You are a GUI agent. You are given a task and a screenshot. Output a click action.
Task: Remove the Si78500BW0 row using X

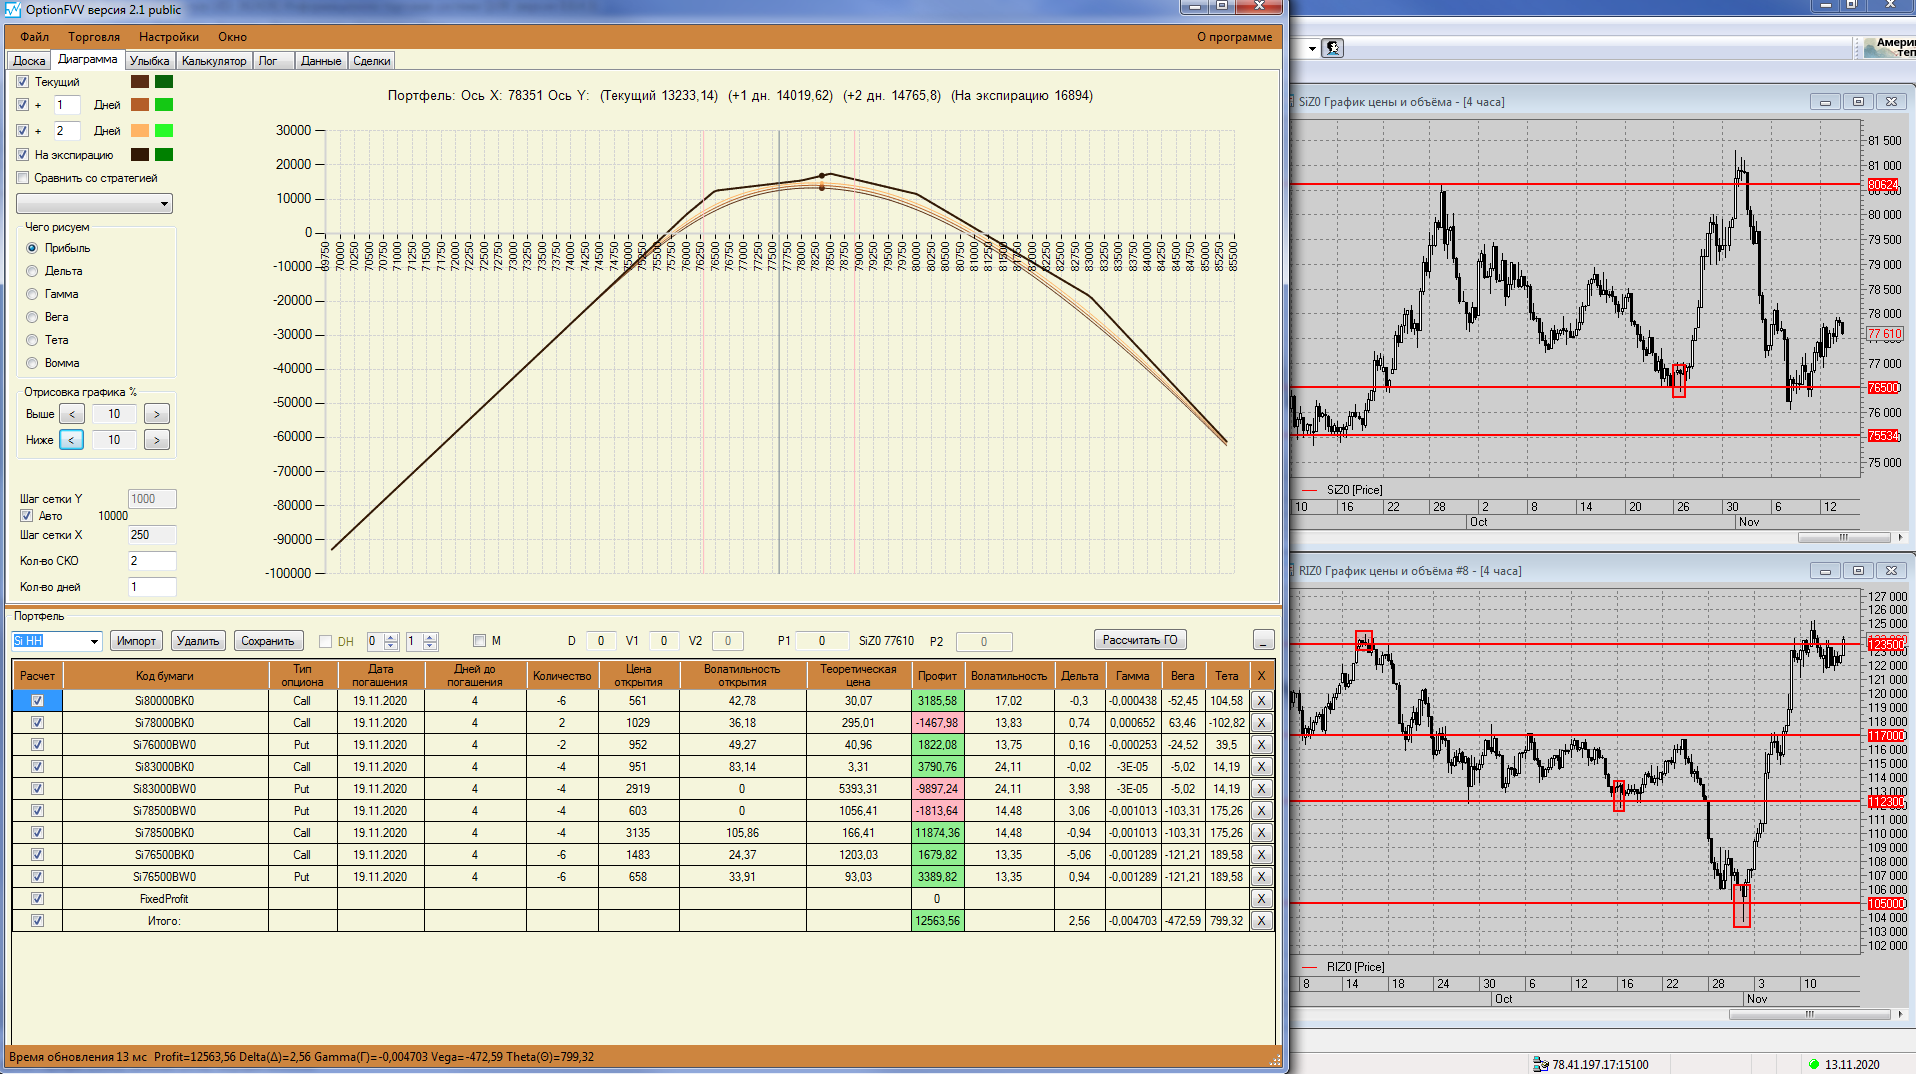(1262, 811)
